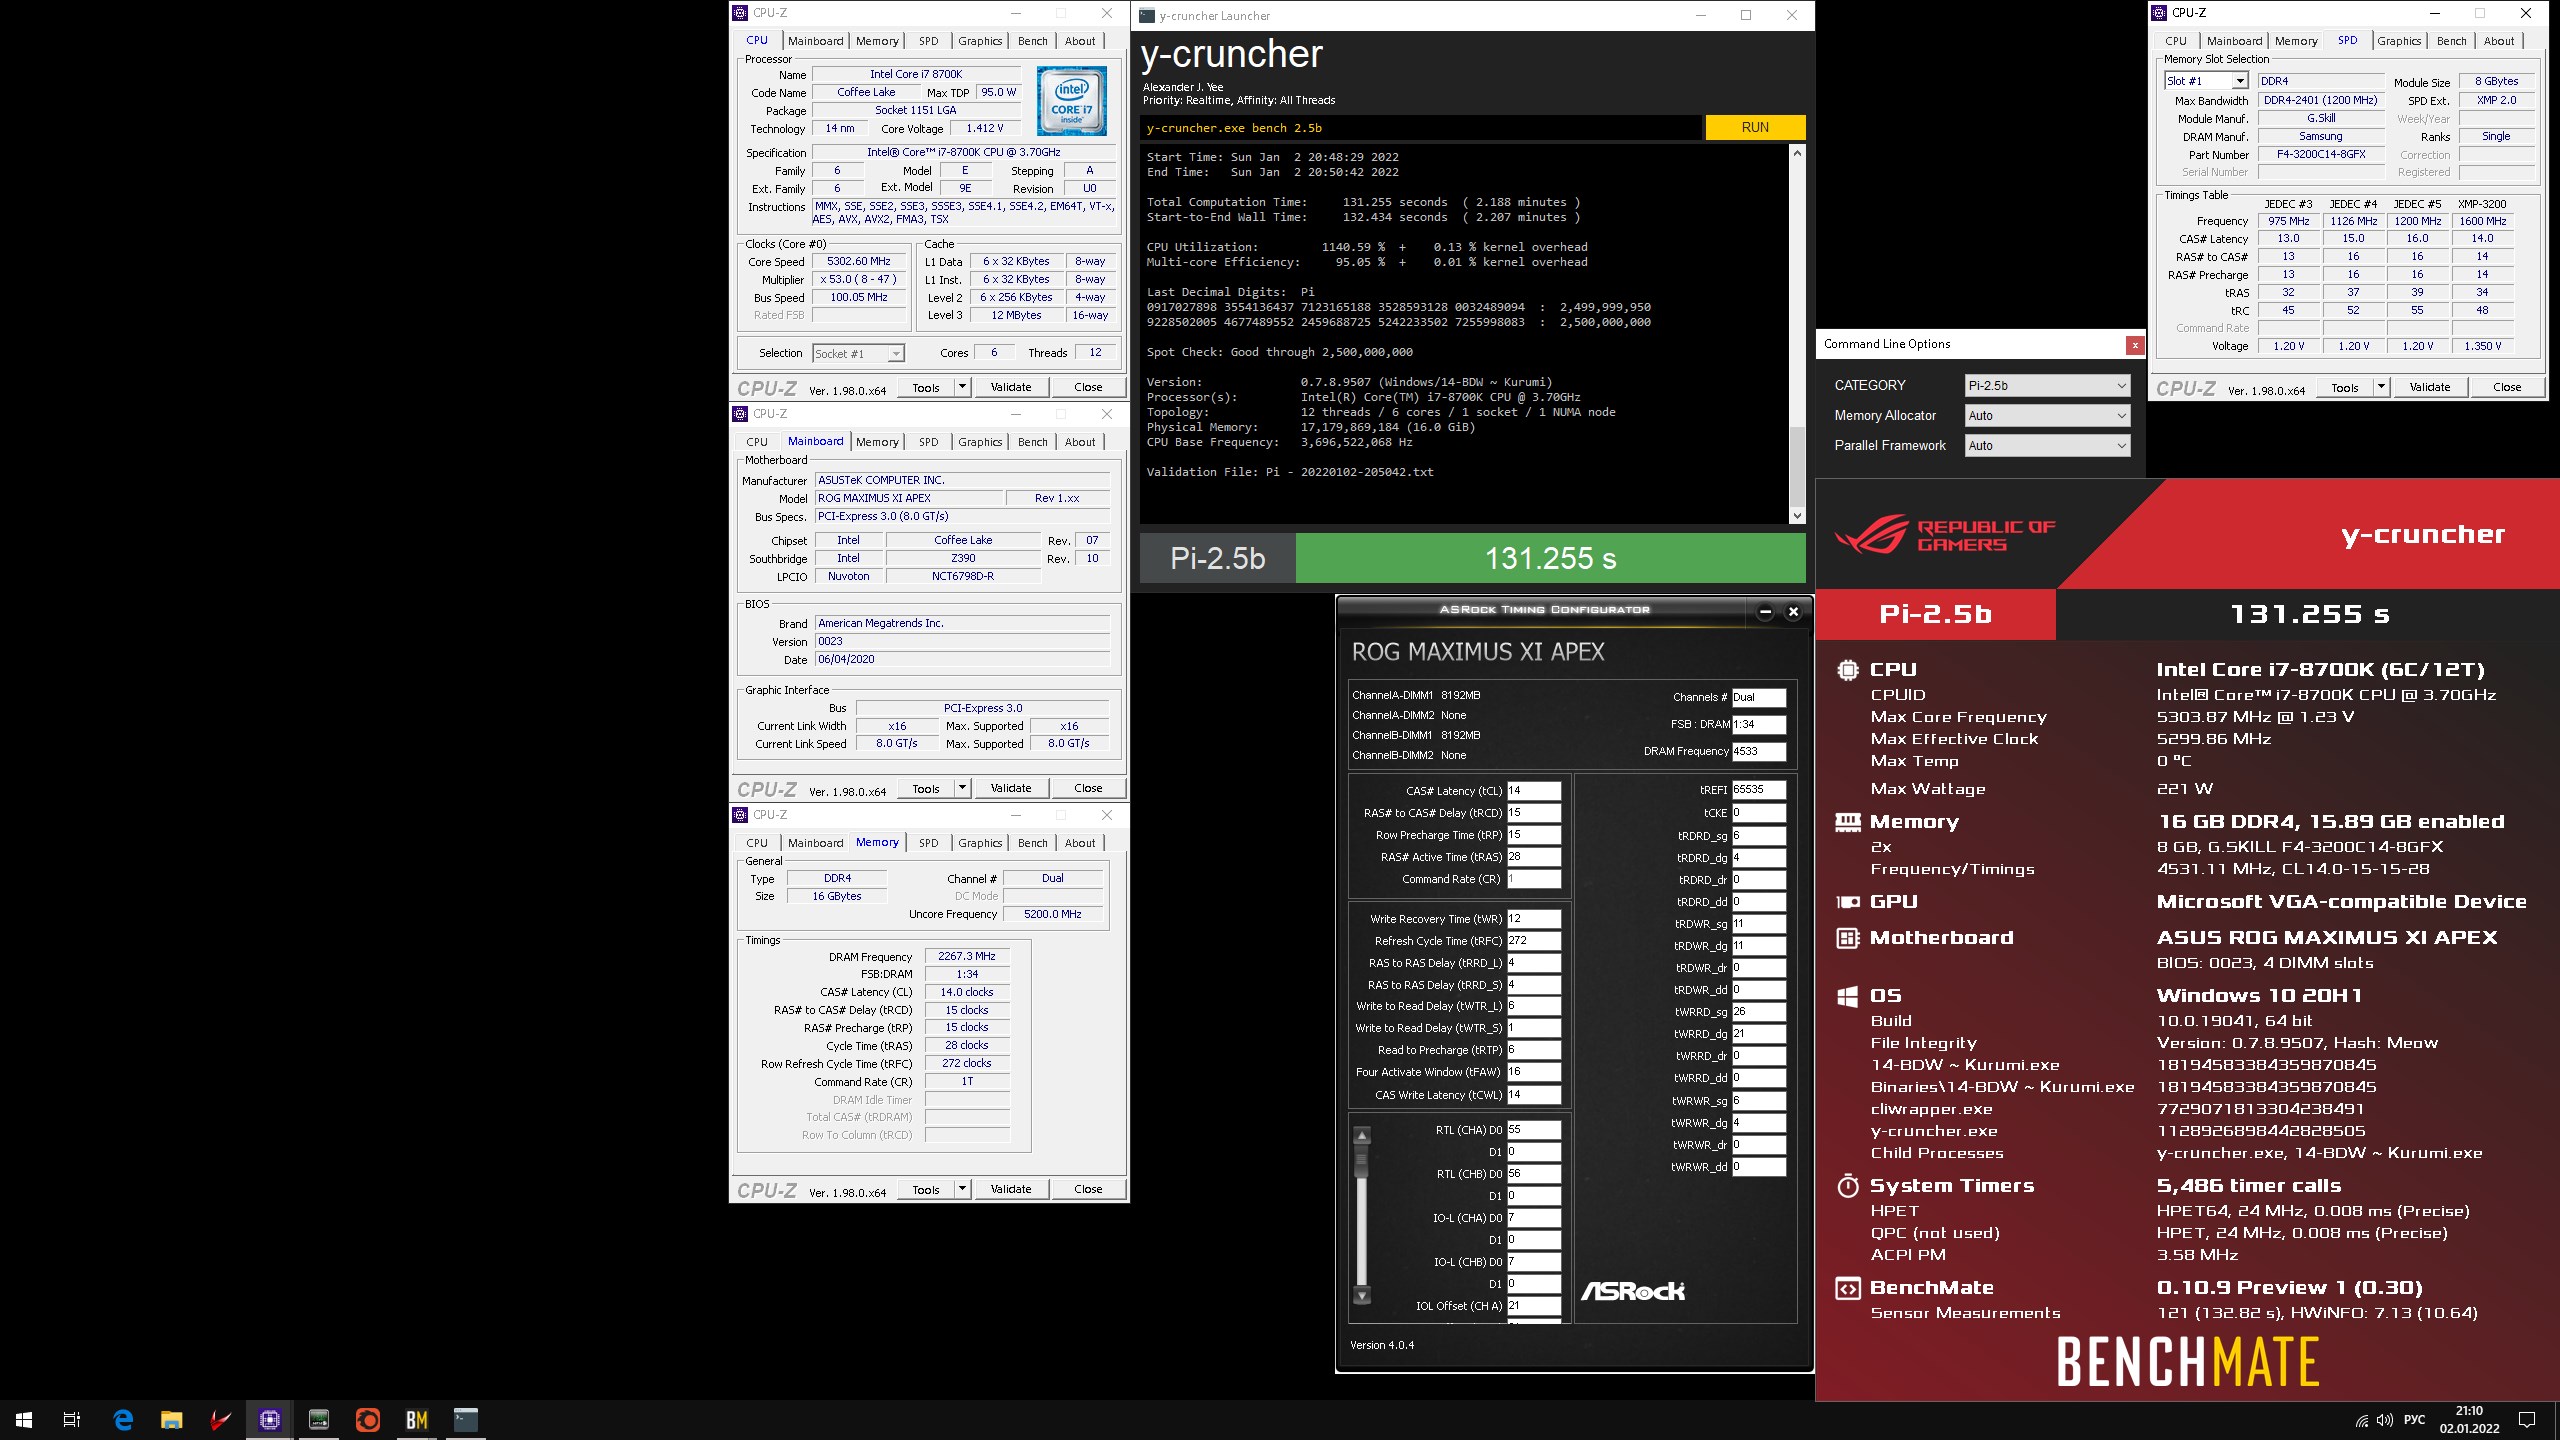Switch to BenchMate via BM taskbar icon

[x=417, y=1419]
